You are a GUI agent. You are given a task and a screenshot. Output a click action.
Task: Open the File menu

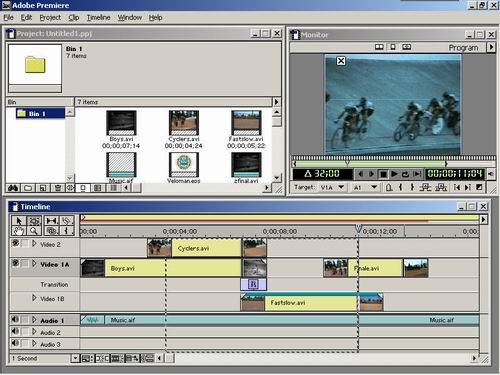8,17
